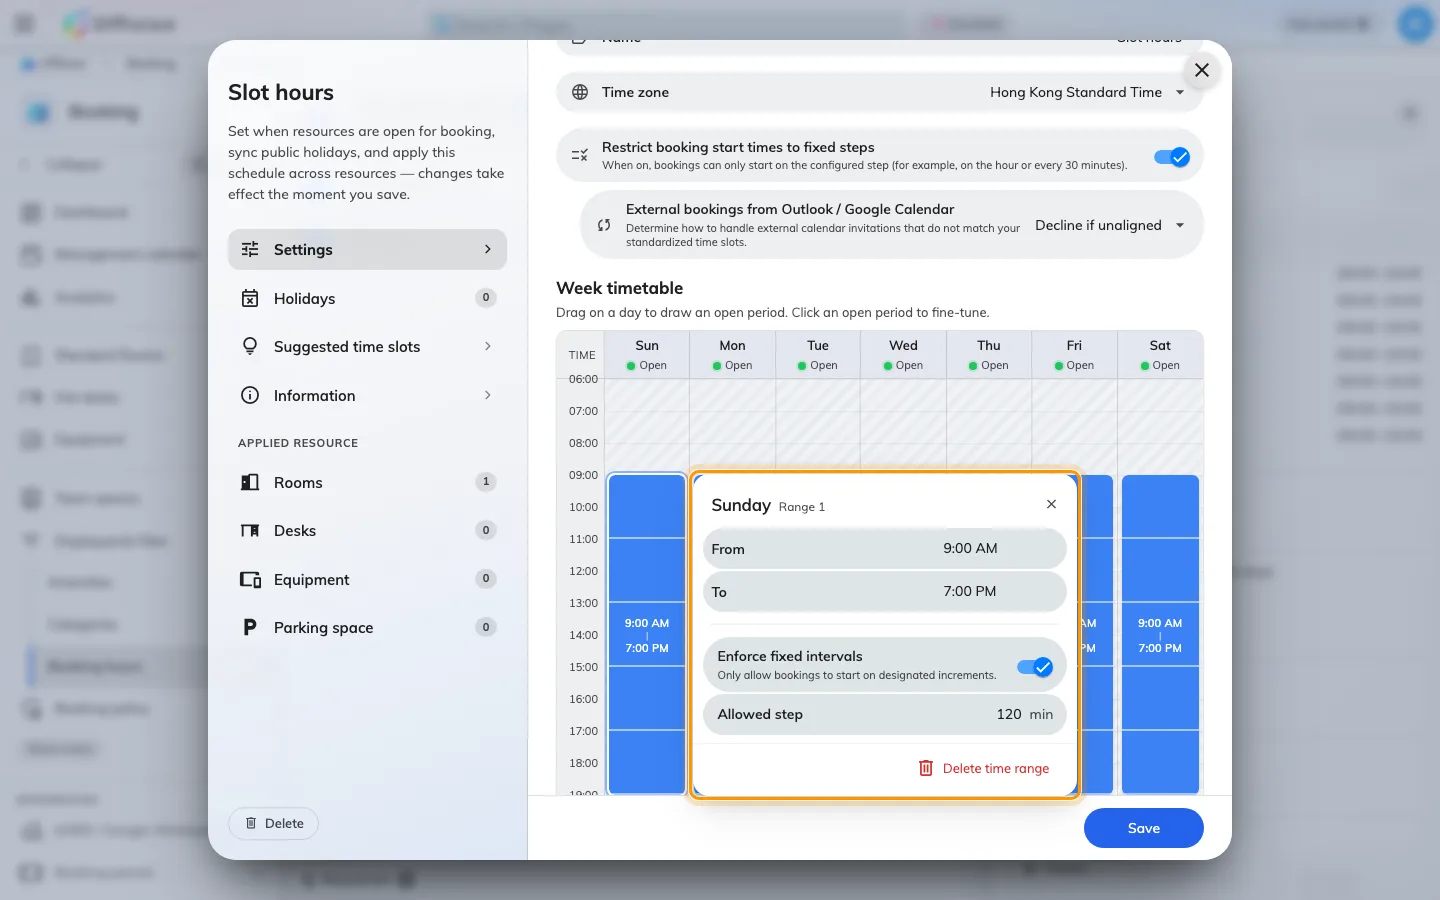Viewport: 1440px width, 900px height.
Task: Select Saturday's blue open period block
Action: point(1160,634)
